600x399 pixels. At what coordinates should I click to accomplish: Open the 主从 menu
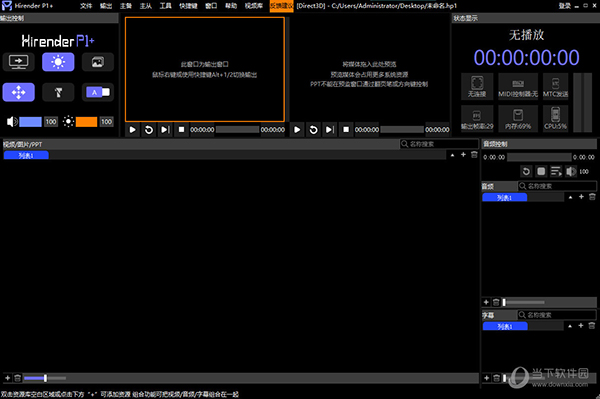(146, 6)
